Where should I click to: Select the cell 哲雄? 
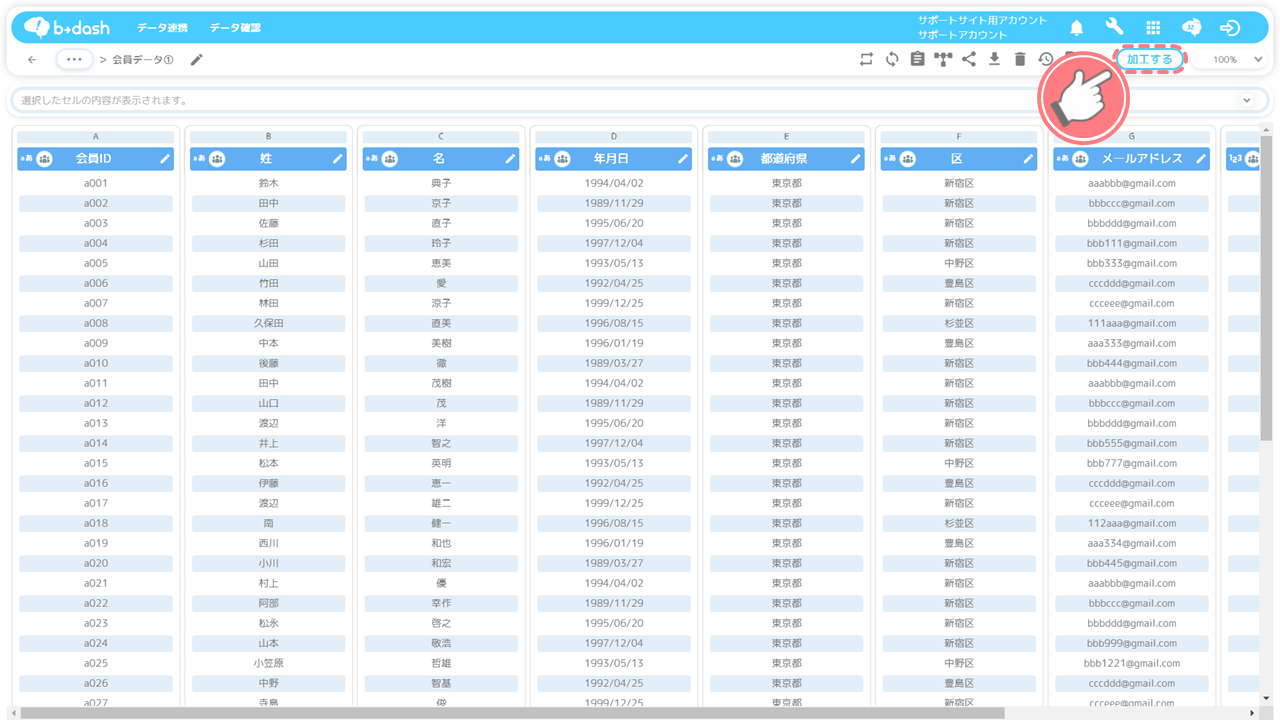coord(441,663)
